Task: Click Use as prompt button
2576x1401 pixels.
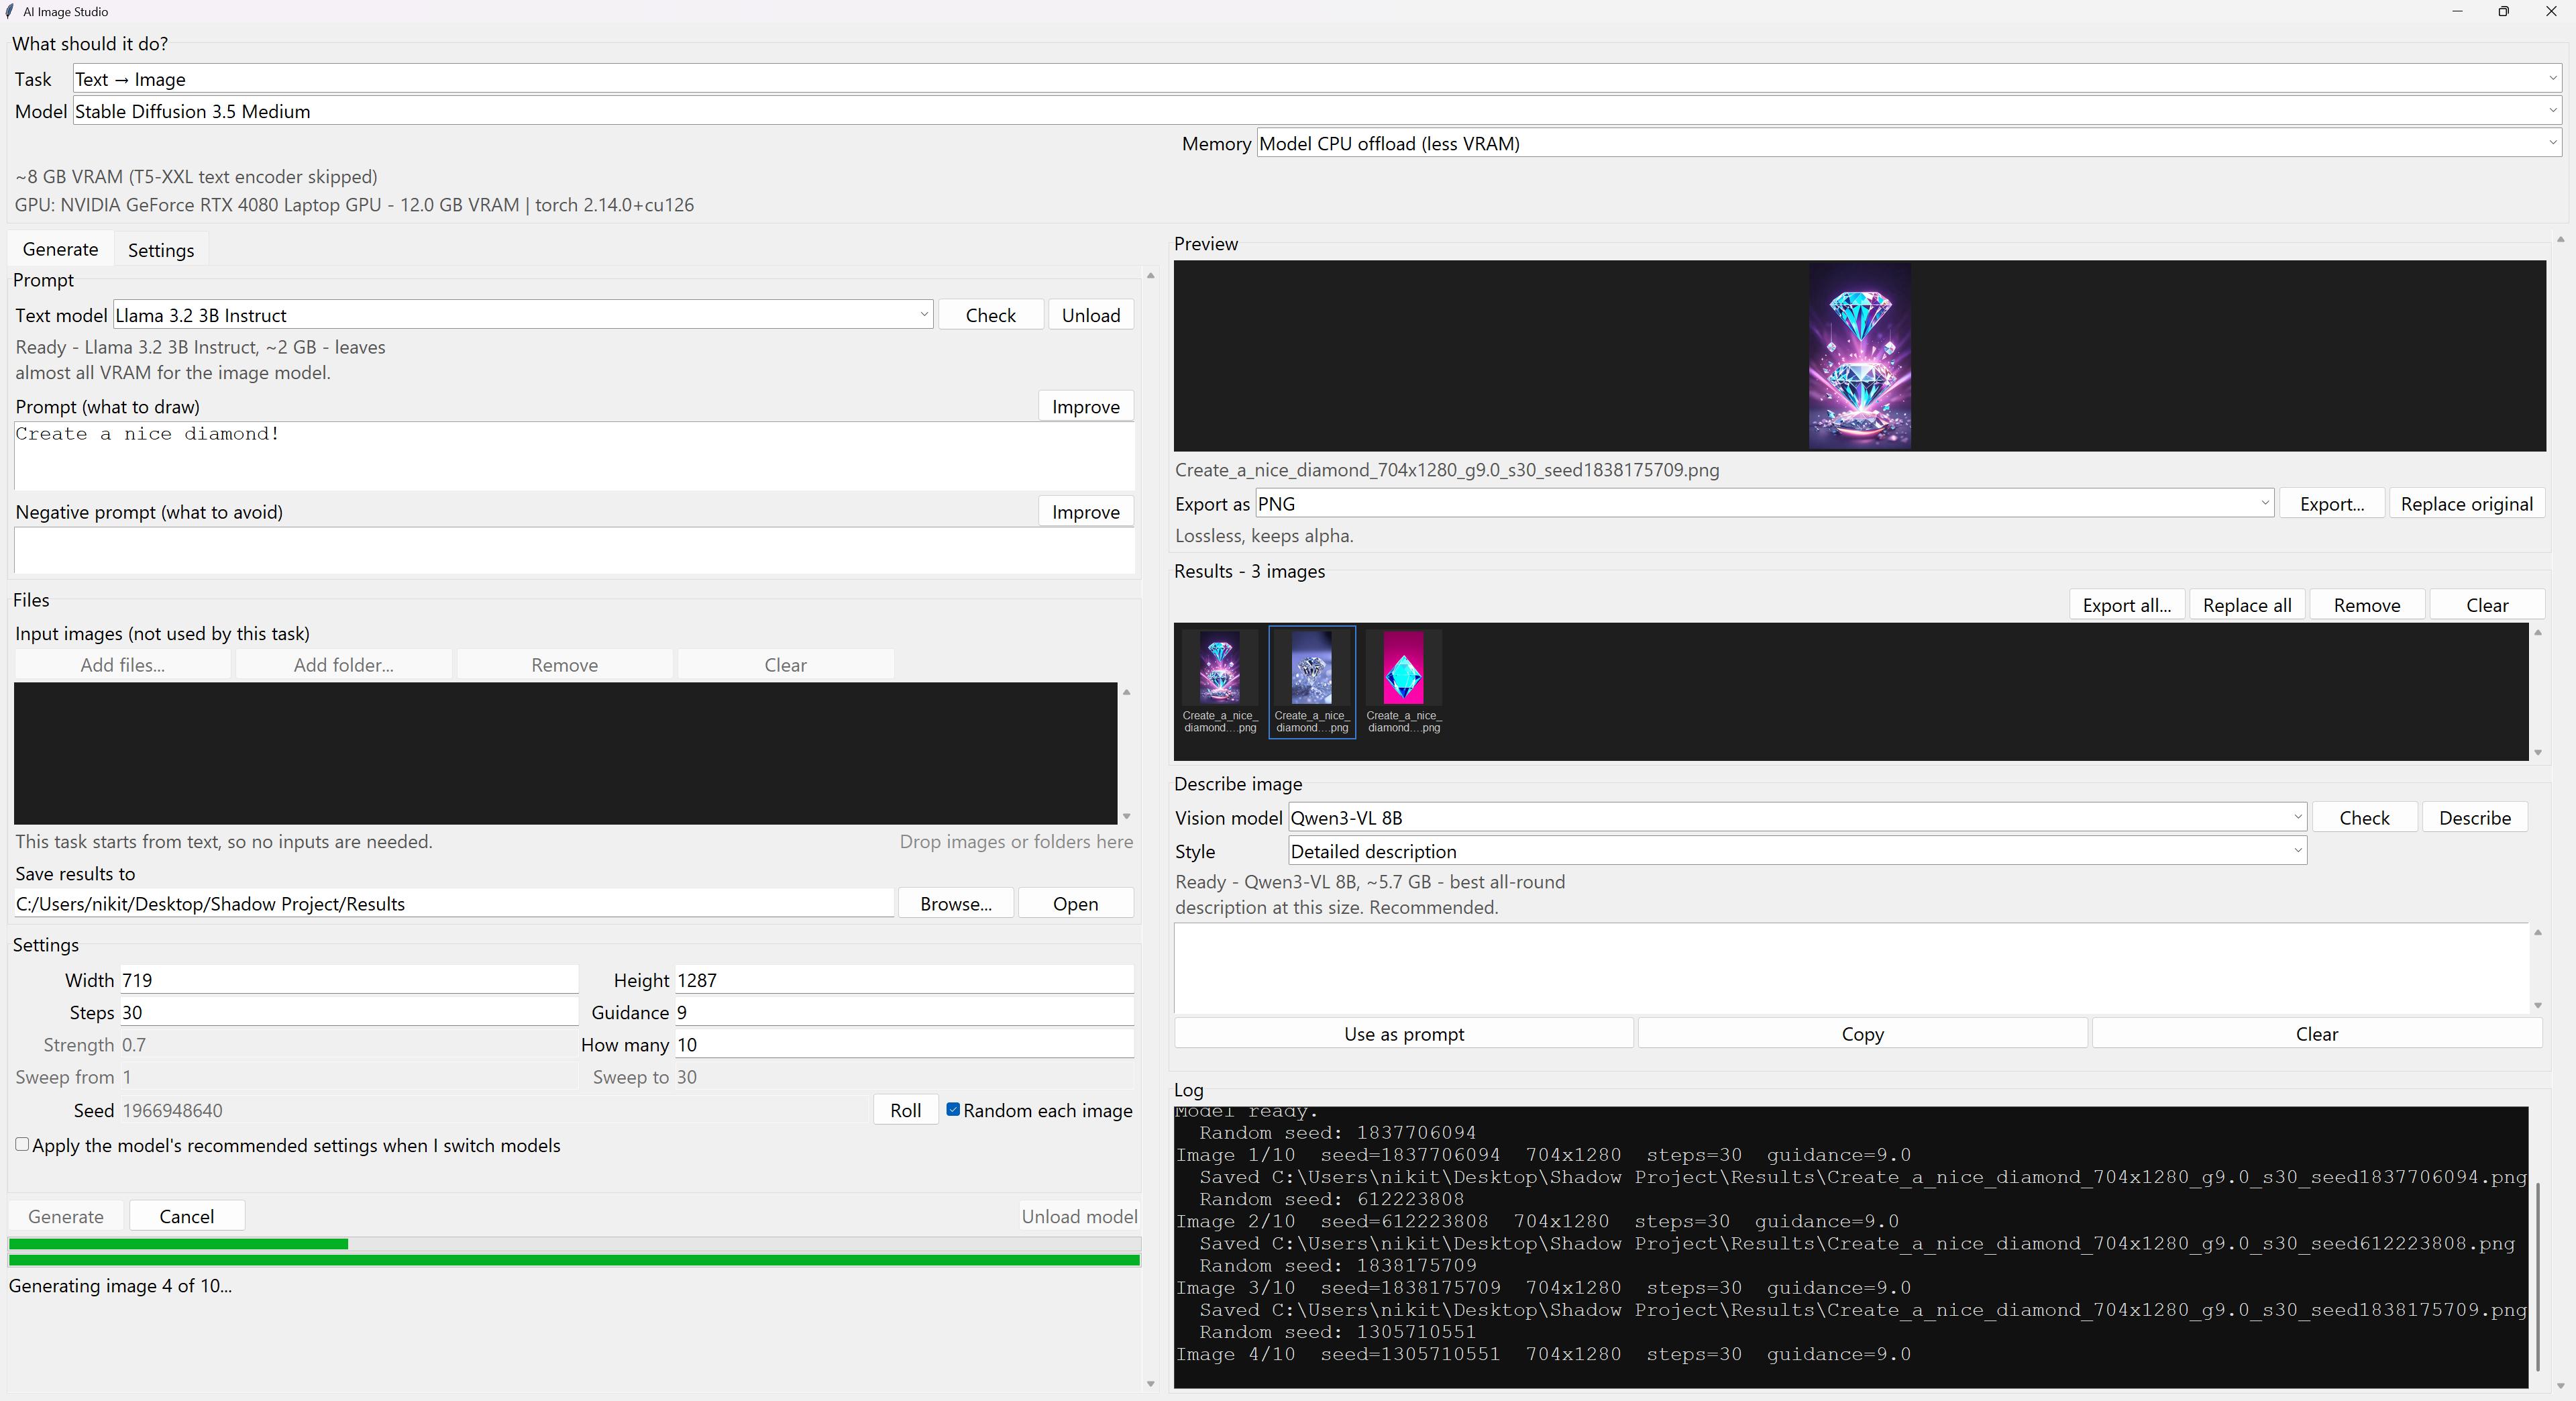Action: click(x=1404, y=1034)
